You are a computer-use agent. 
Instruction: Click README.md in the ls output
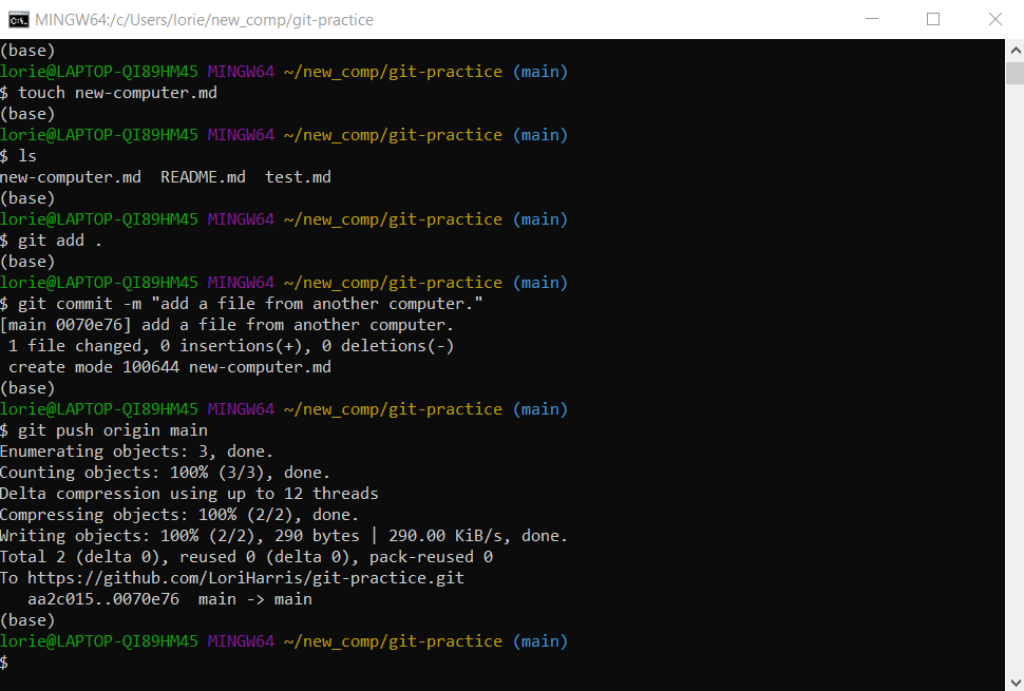click(202, 177)
